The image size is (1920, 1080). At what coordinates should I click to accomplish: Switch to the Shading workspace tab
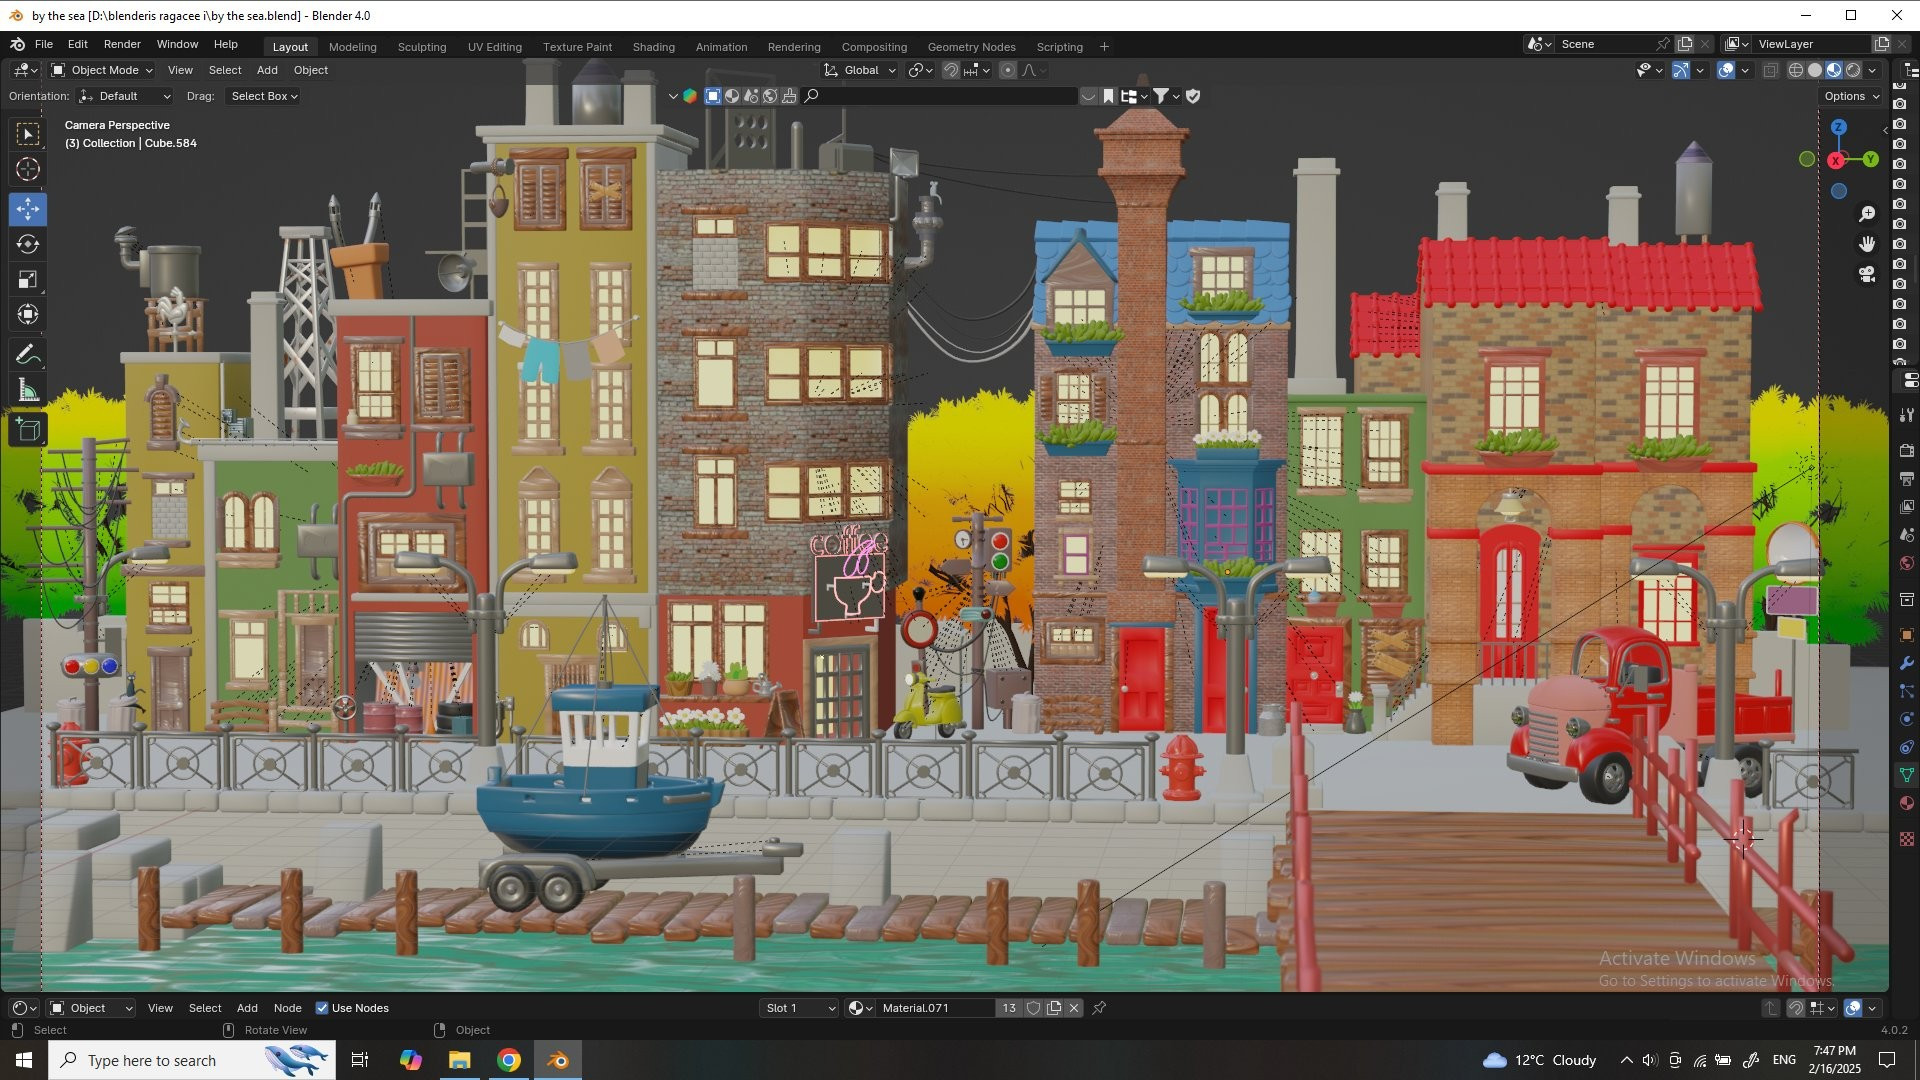pos(653,47)
